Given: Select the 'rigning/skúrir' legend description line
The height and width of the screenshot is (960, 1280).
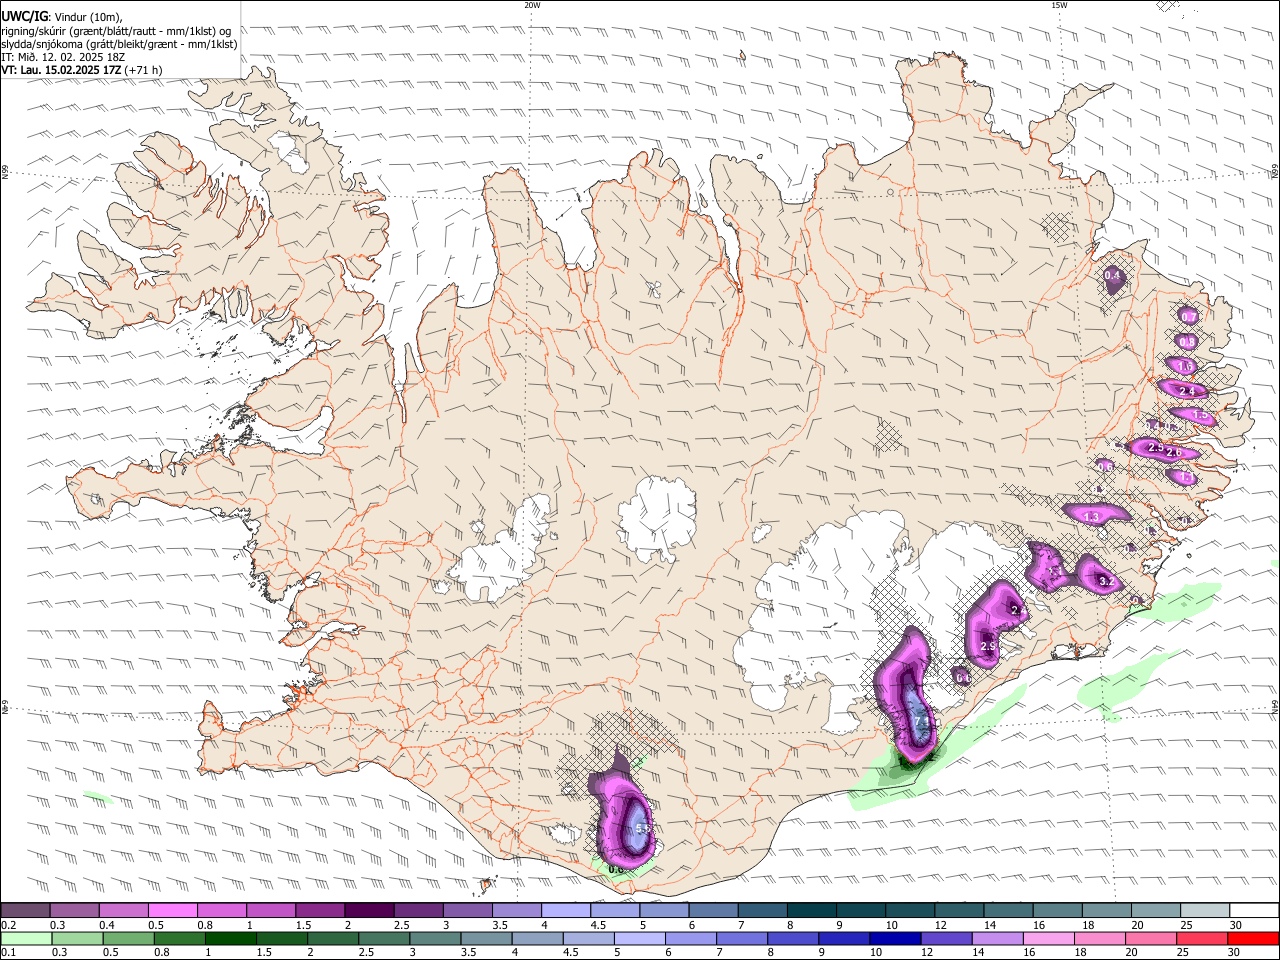Looking at the screenshot, I should [116, 31].
